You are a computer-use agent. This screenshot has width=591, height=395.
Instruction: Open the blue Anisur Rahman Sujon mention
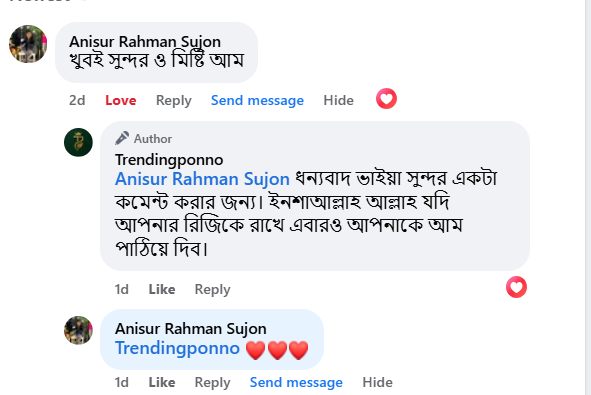click(202, 179)
